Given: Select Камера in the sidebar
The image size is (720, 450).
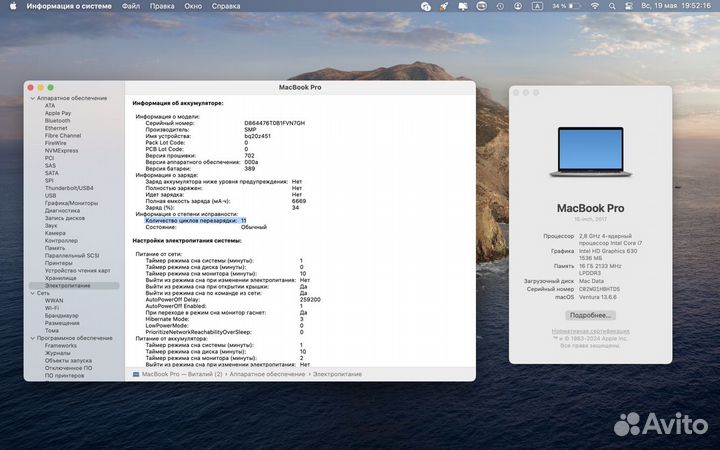Looking at the screenshot, I should coord(55,233).
